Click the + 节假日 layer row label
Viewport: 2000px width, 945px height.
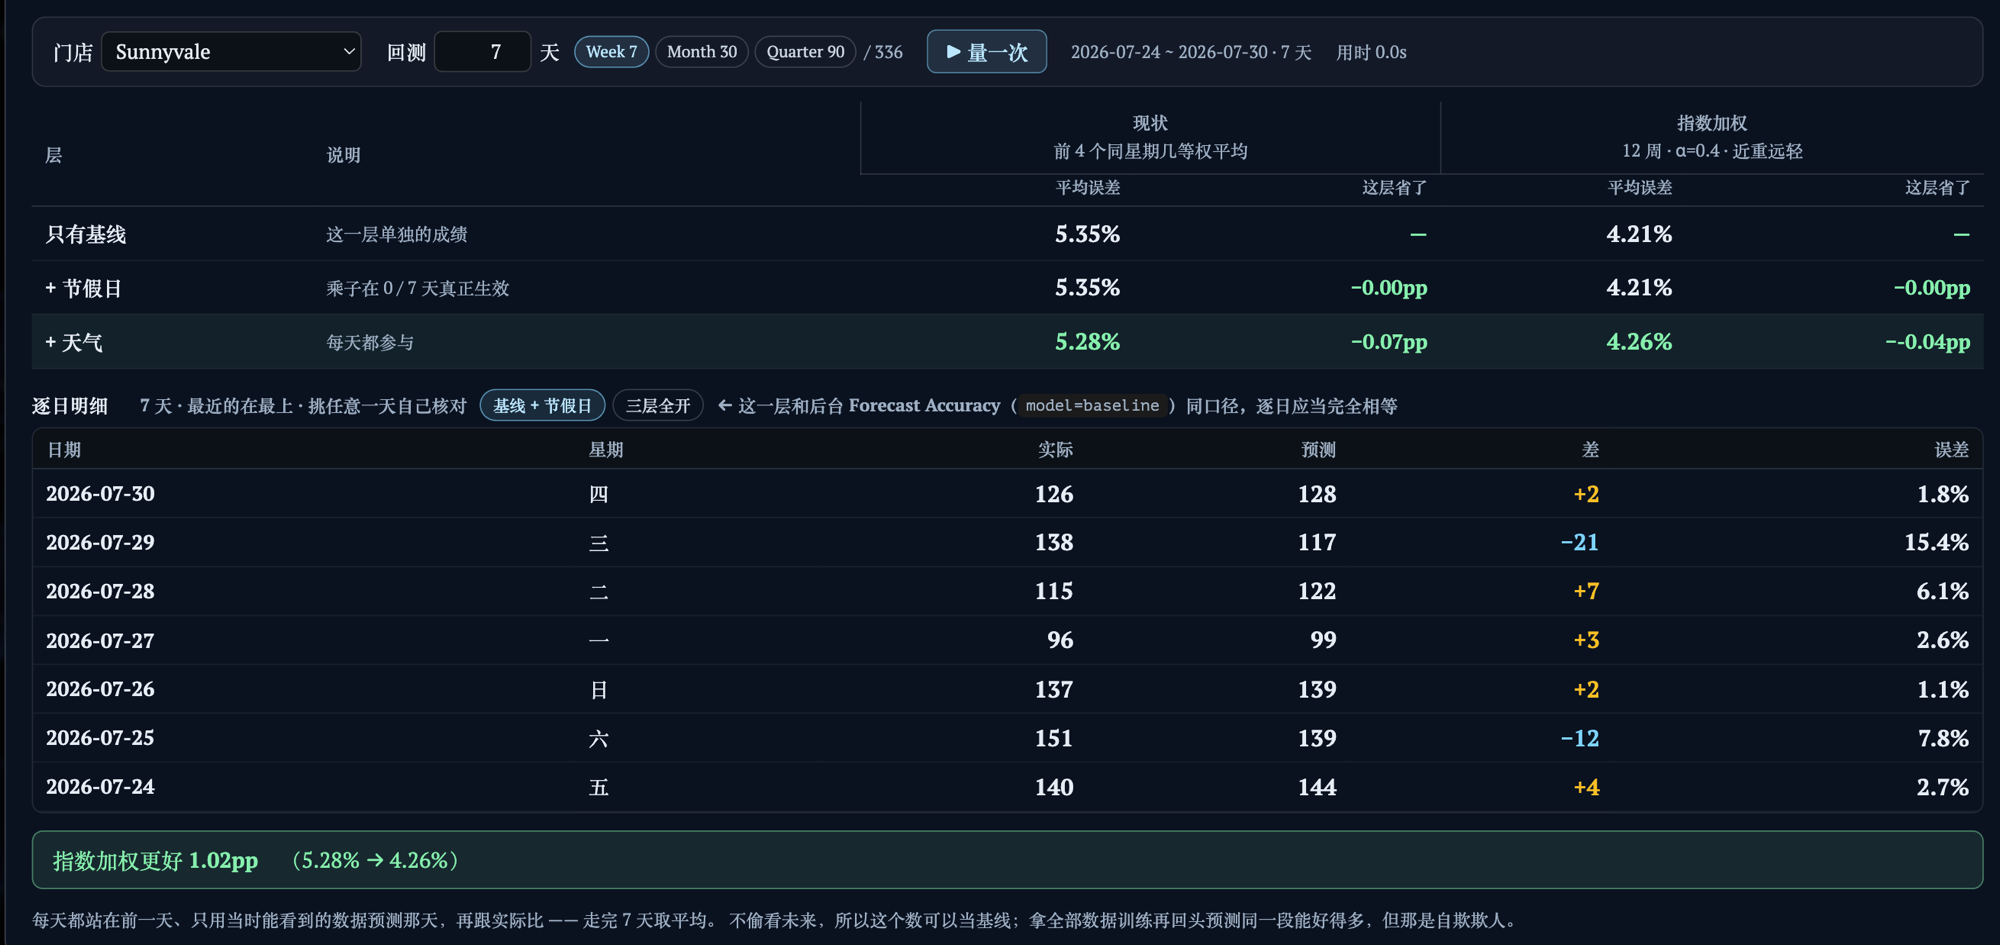(x=84, y=288)
